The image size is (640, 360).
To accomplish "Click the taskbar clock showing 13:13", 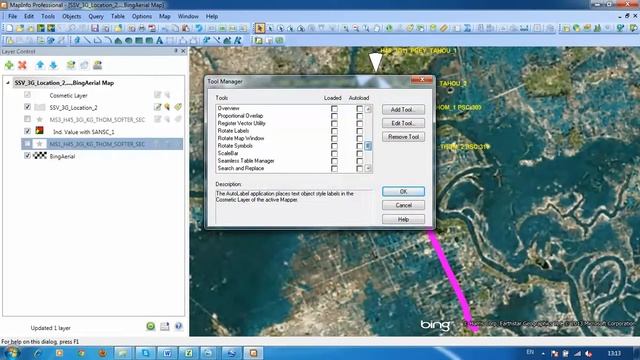I will coord(614,353).
